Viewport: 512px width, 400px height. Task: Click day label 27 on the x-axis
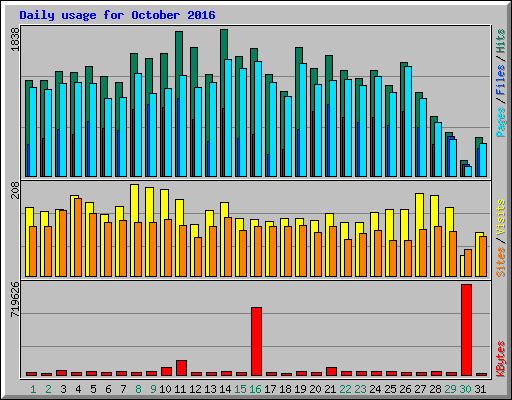[x=420, y=389]
